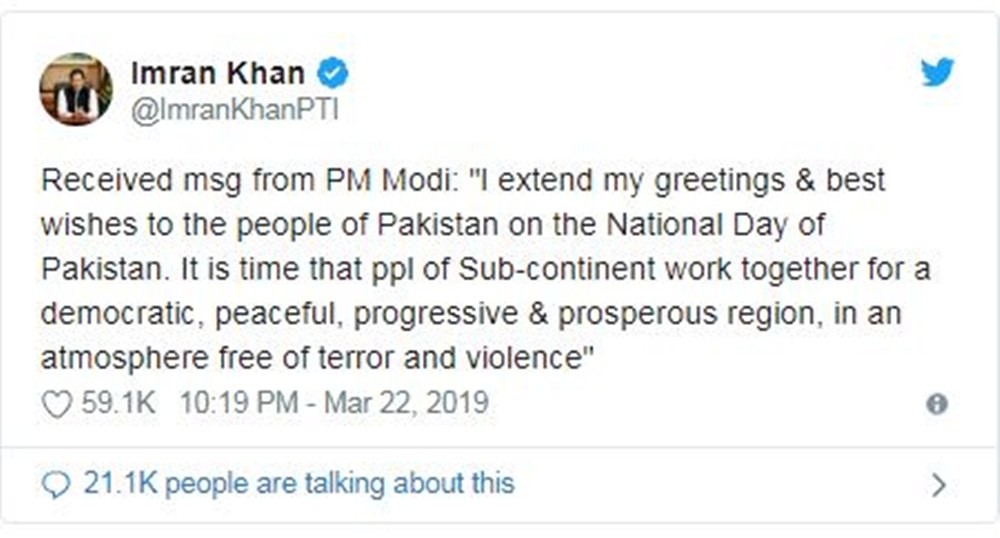Click the words talking about this
This screenshot has width=1000, height=538.
pos(409,483)
